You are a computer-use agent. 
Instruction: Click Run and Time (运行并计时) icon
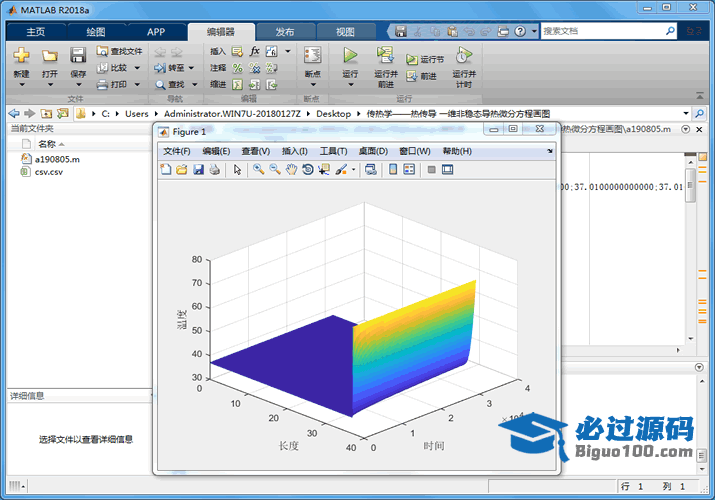[x=464, y=55]
